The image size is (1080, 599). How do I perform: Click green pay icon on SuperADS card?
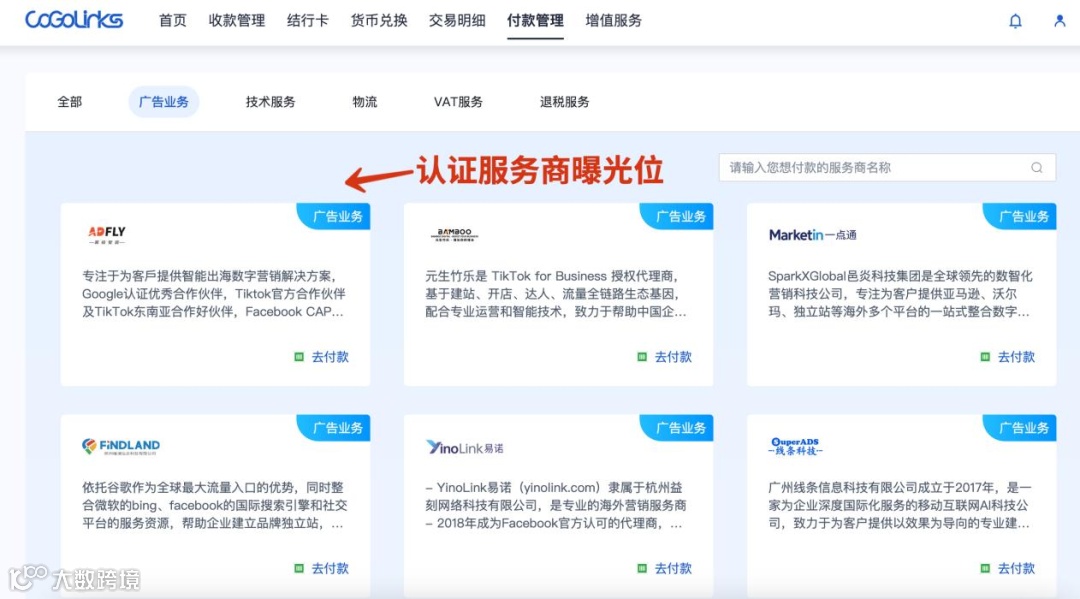point(985,568)
